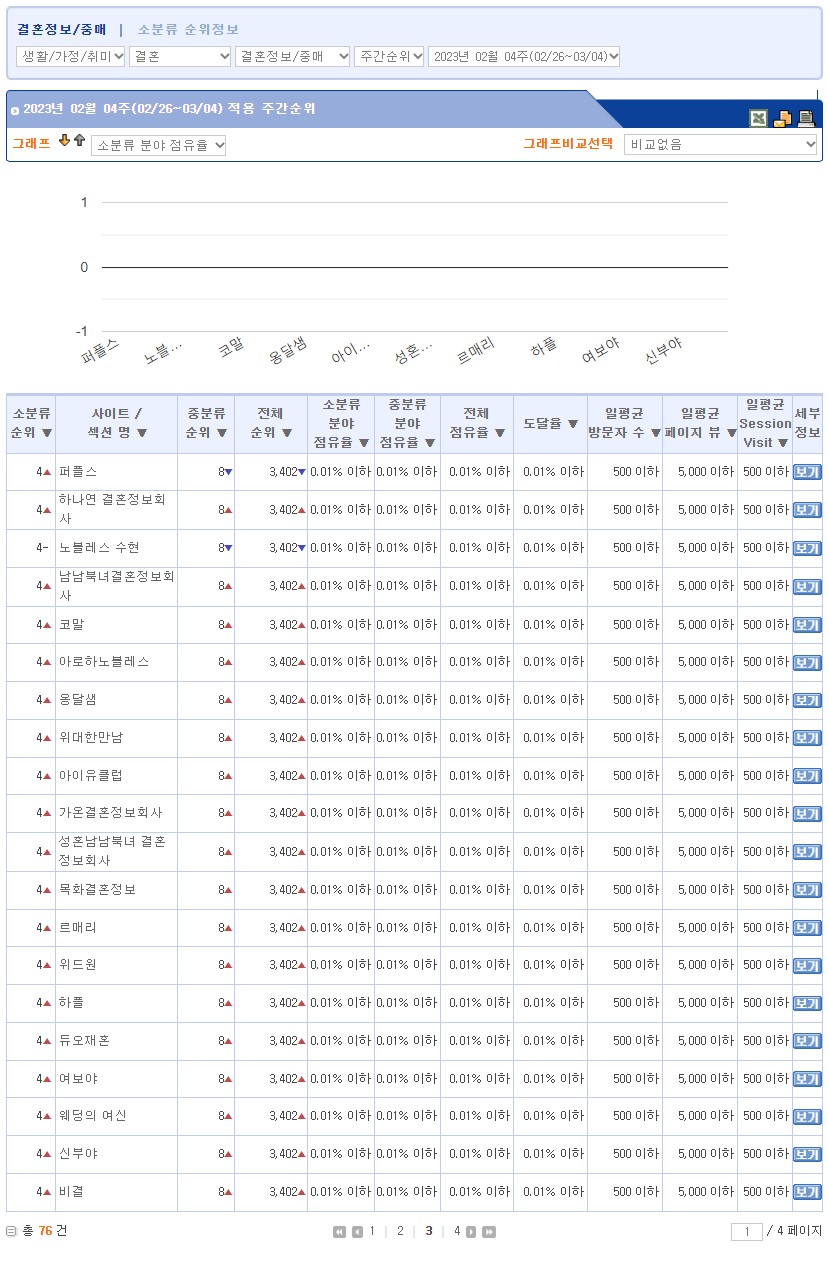Go to the next results page
The width and height of the screenshot is (828, 1265).
(471, 1232)
